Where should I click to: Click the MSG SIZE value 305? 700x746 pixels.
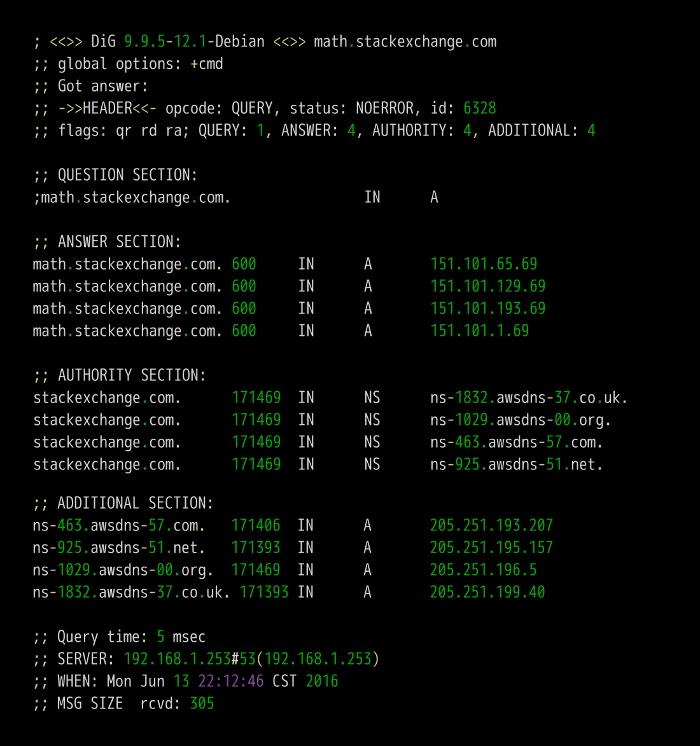tap(202, 703)
